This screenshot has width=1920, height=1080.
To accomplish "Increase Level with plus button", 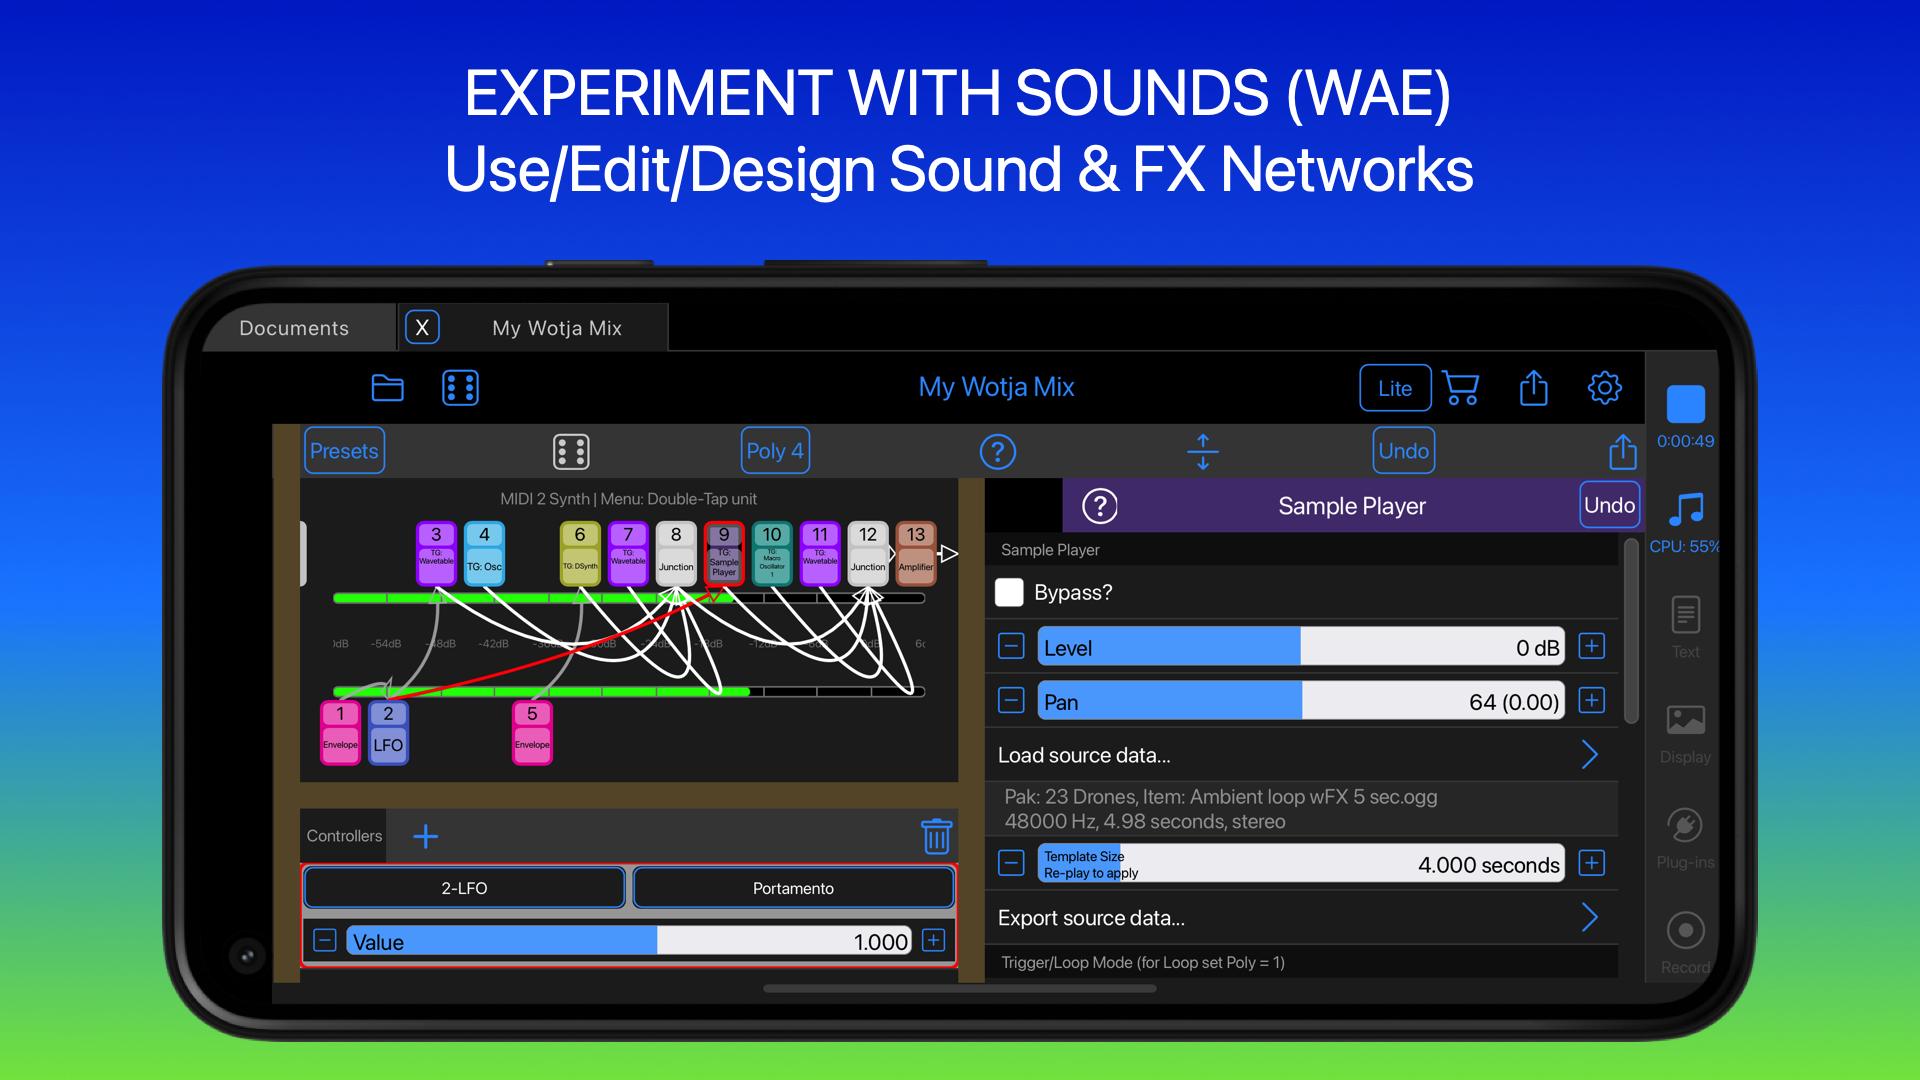I will tap(1592, 646).
